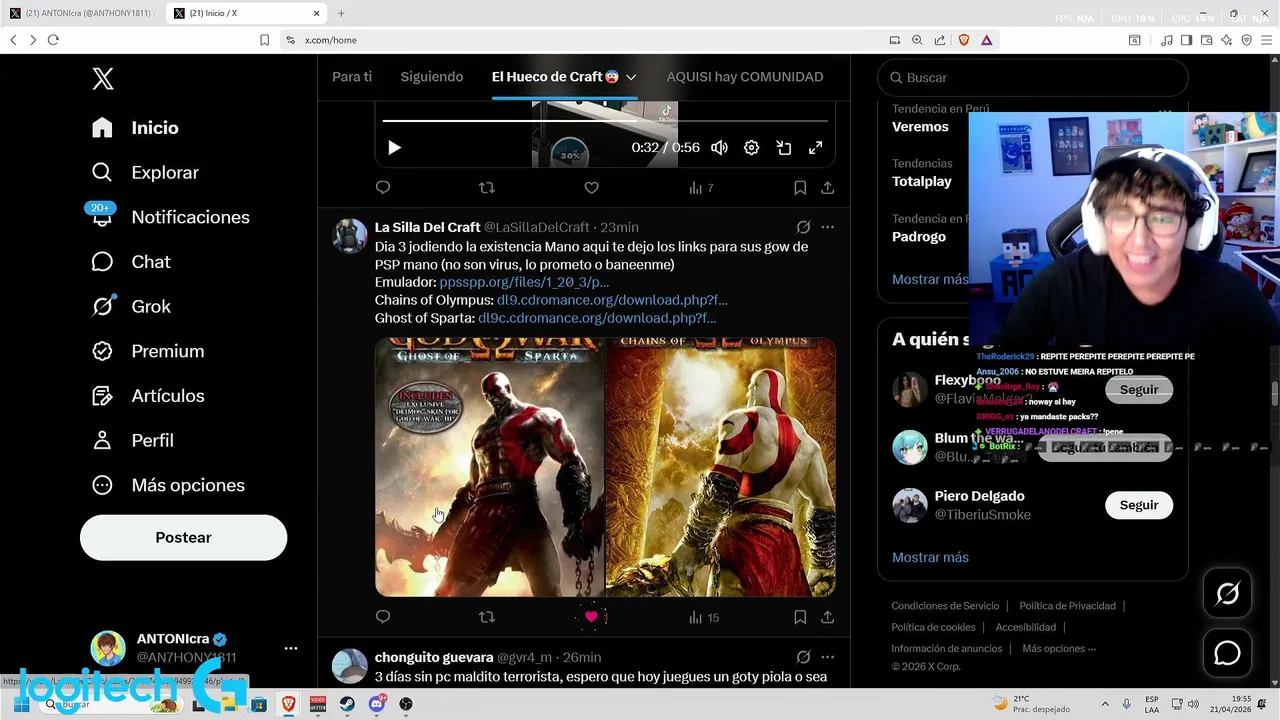1280x720 pixels.
Task: Open ANTONIcra account menu dots
Action: click(x=291, y=648)
